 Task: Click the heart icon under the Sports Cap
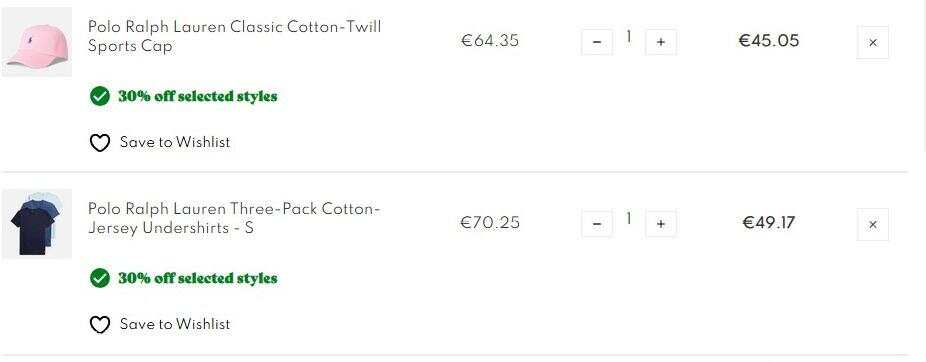(x=100, y=142)
